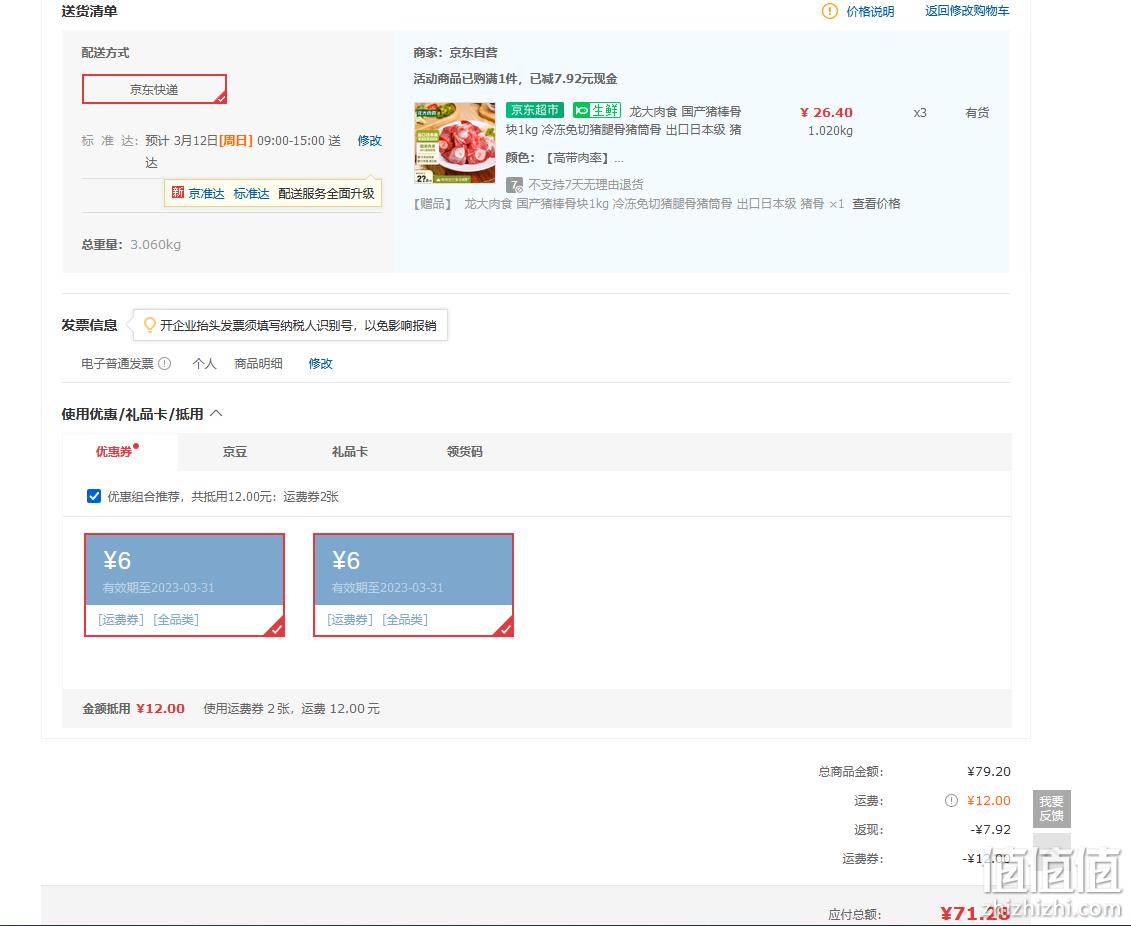
Task: Switch to the 领货码 tab
Action: [465, 451]
